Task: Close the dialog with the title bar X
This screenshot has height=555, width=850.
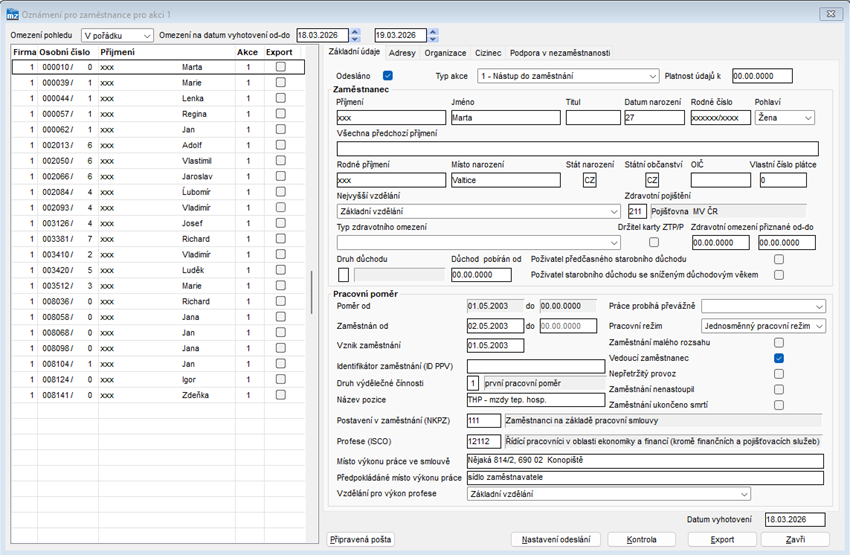Action: (x=830, y=14)
